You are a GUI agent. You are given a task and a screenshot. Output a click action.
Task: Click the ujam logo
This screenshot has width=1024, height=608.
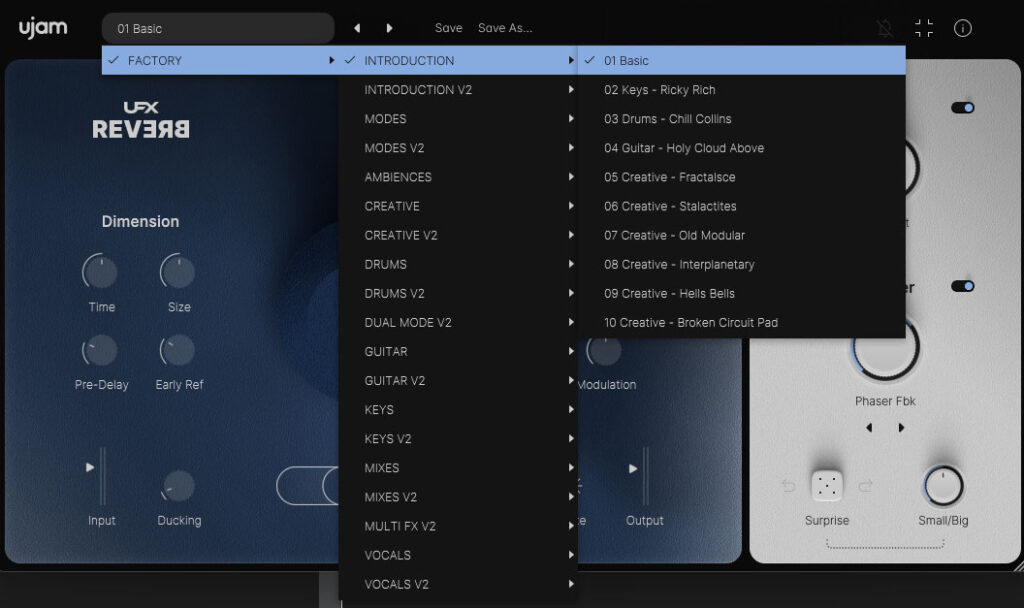click(x=43, y=28)
